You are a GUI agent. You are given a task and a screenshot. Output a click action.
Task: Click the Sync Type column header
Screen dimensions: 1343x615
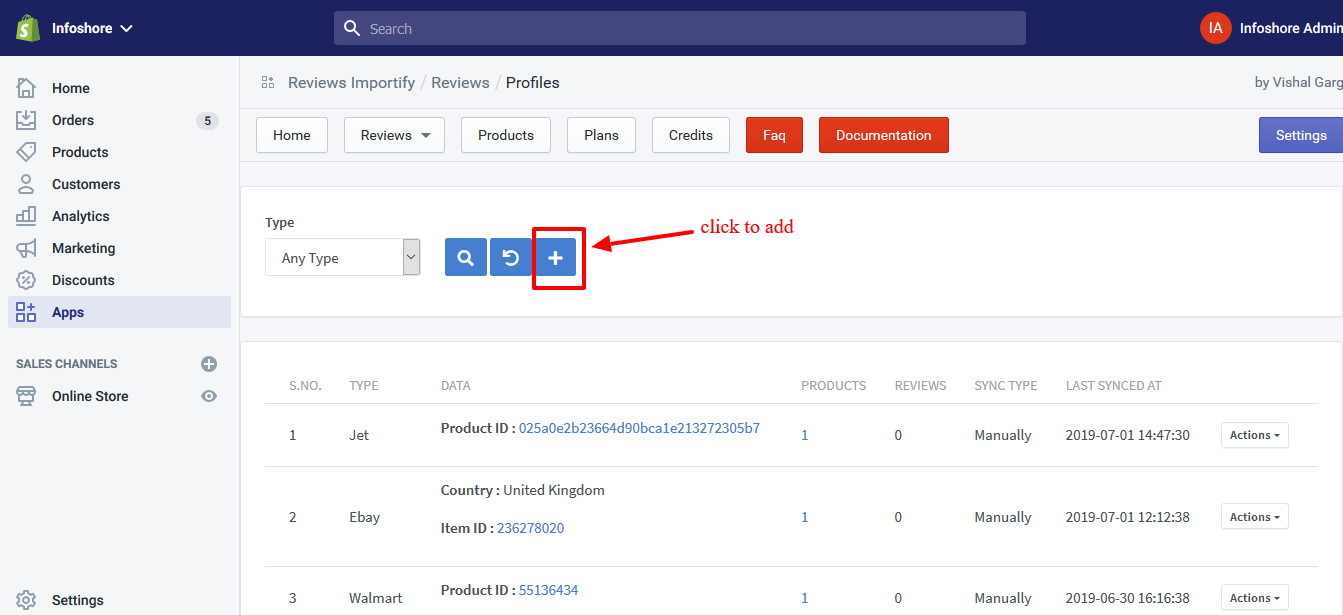[x=1005, y=385]
